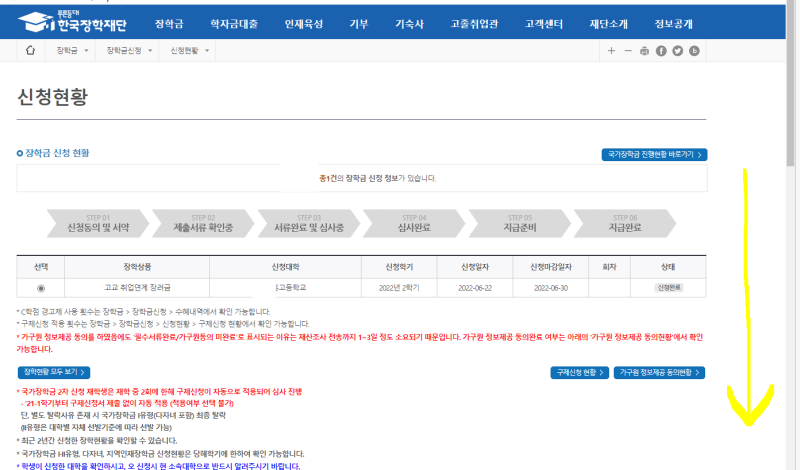The width and height of the screenshot is (800, 470).
Task: Click the 회차 column header
Action: tap(610, 267)
